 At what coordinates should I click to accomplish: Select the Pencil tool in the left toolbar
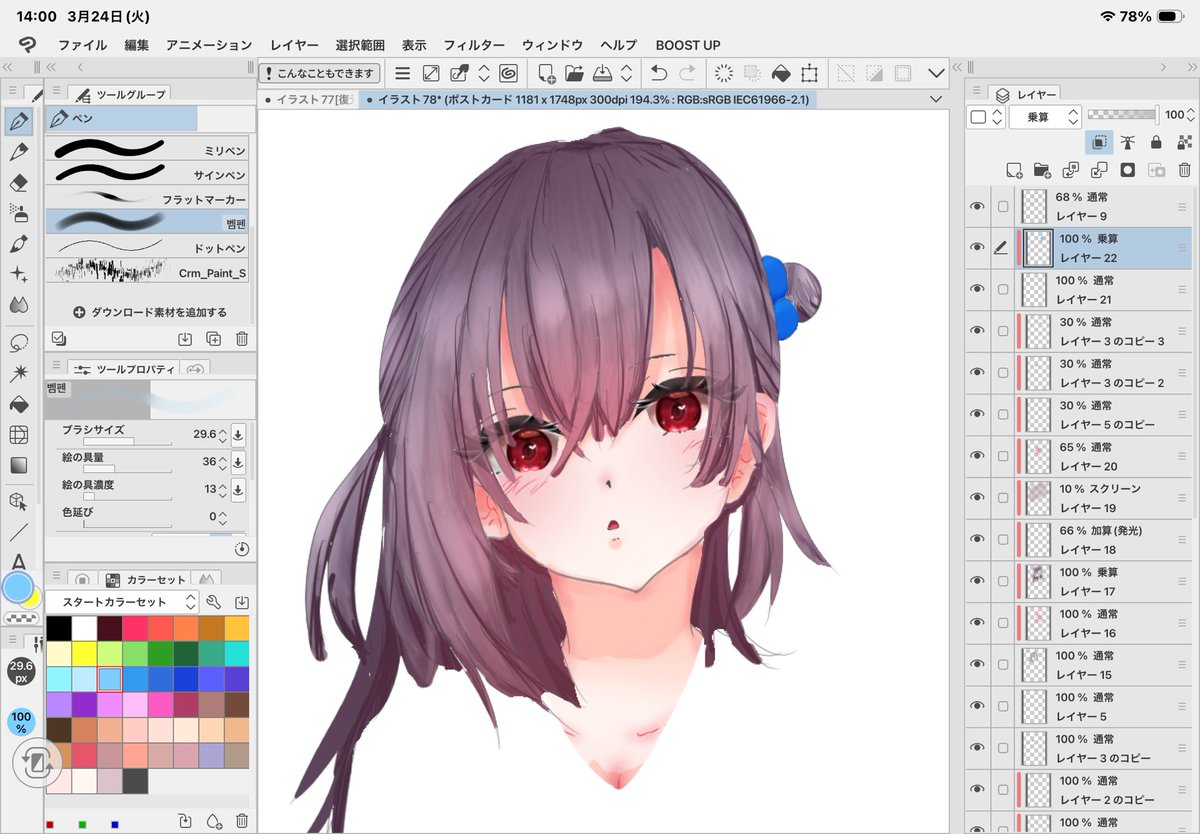click(18, 152)
